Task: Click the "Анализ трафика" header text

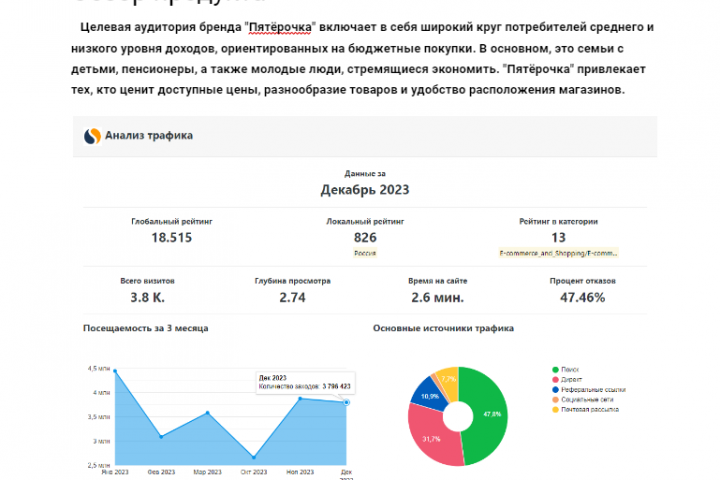Action: point(149,136)
